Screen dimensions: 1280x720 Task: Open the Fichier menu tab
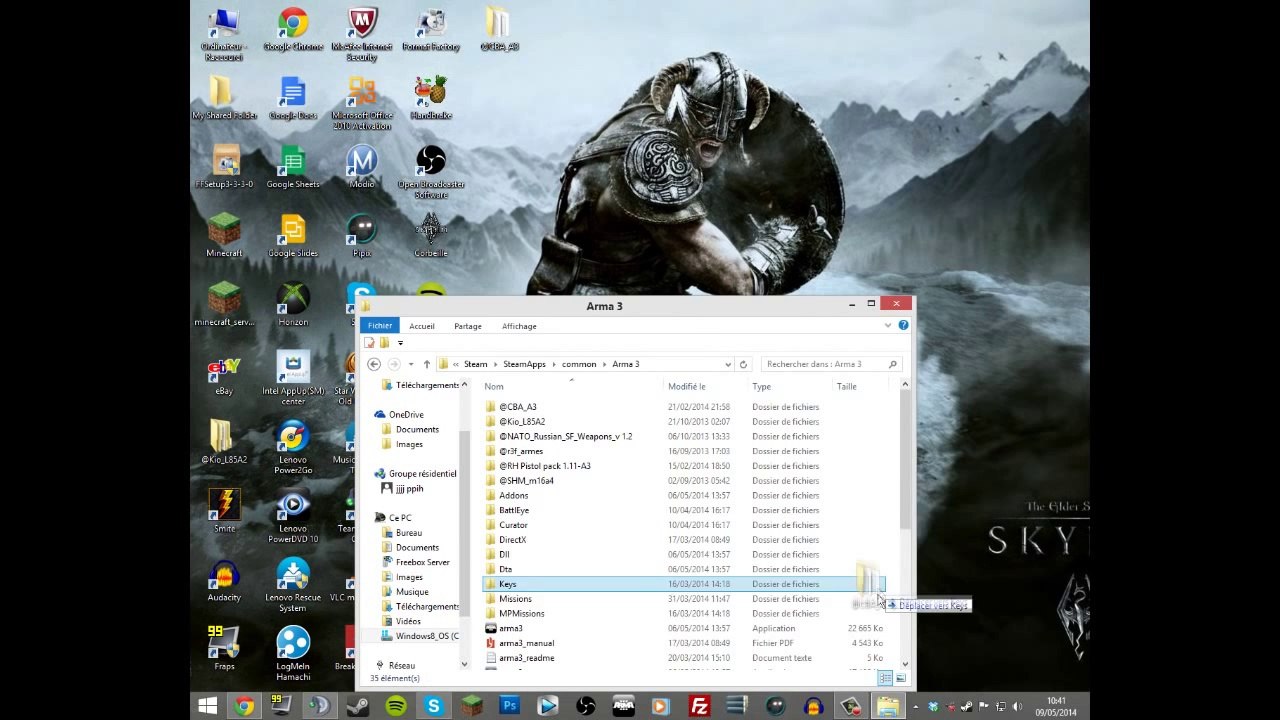(x=380, y=326)
